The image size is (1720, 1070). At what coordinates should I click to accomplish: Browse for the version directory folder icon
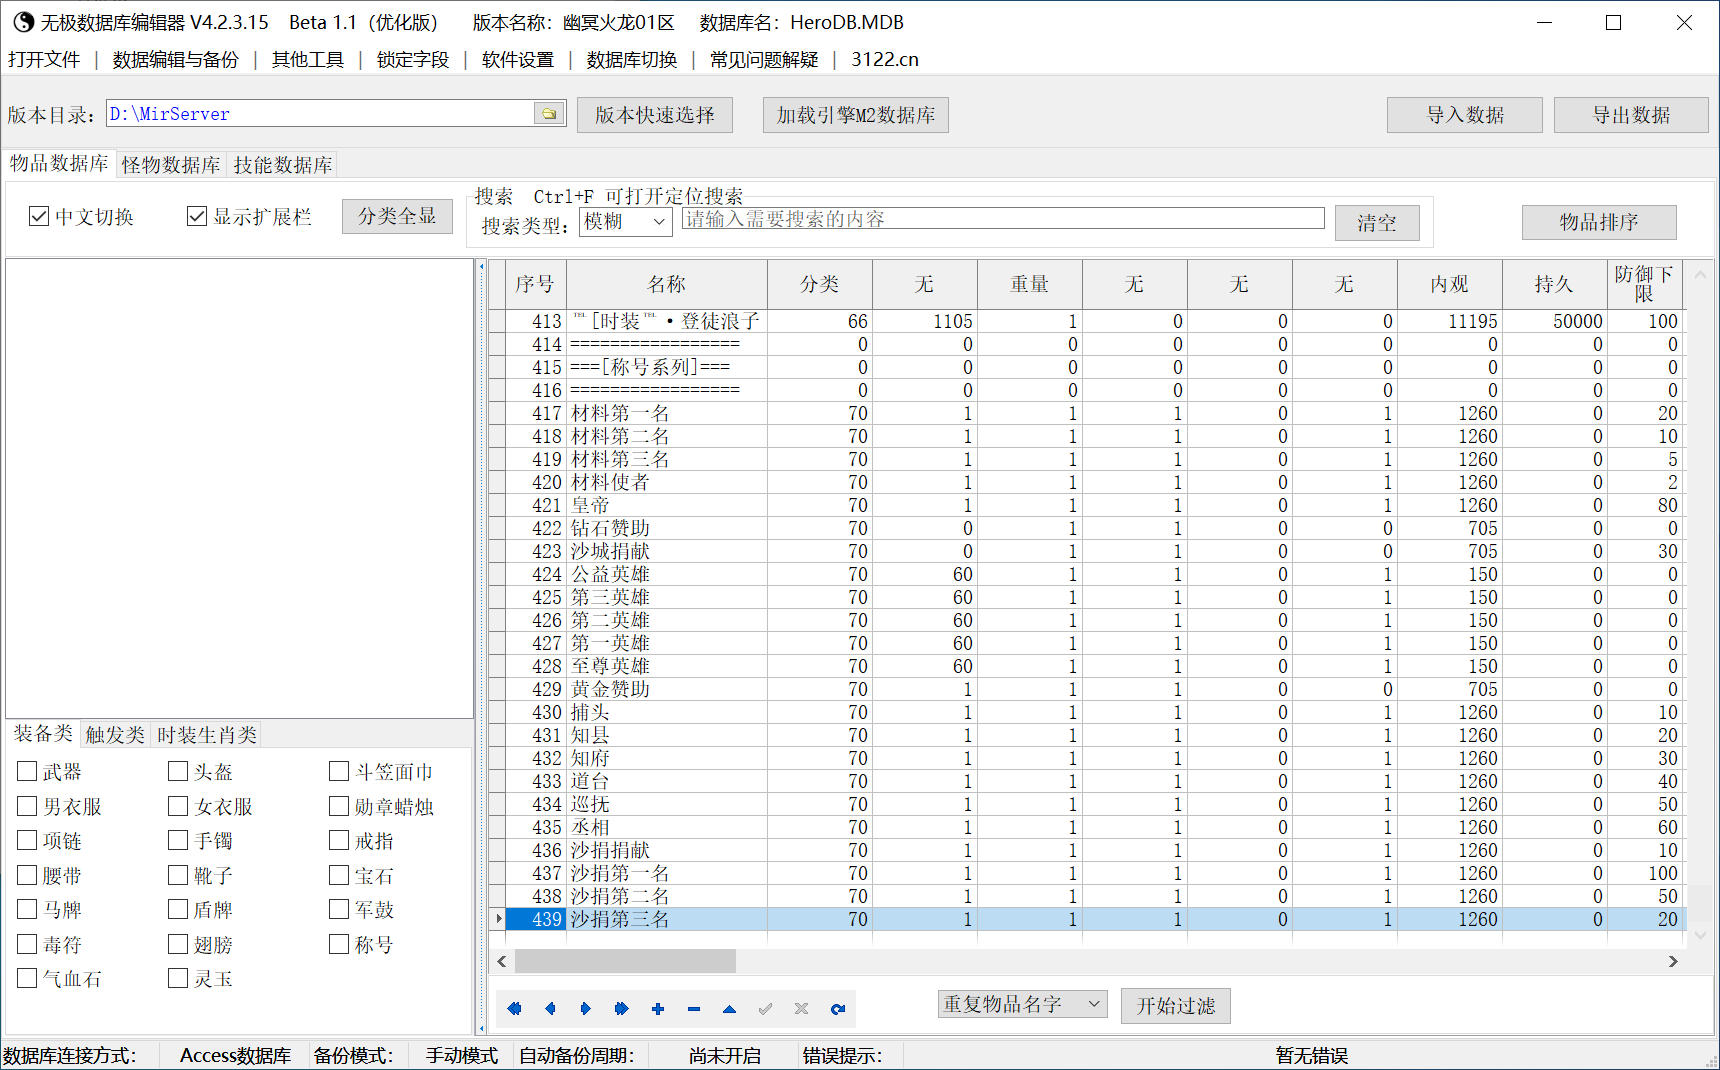(x=549, y=114)
